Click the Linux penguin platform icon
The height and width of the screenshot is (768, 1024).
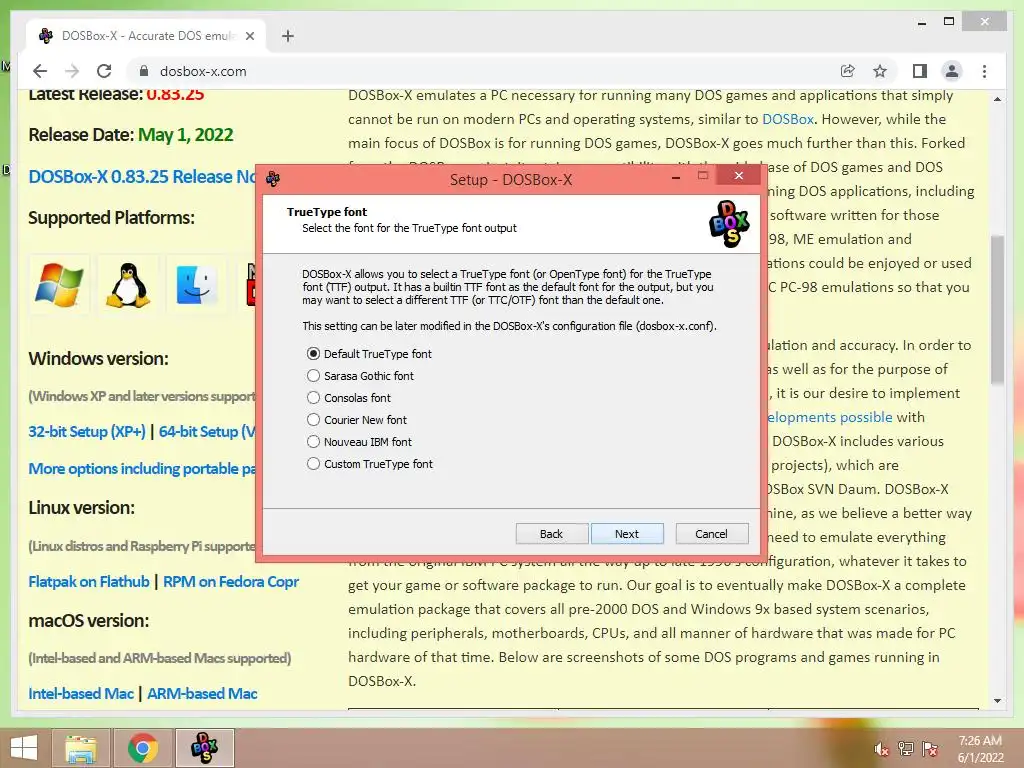[x=128, y=285]
